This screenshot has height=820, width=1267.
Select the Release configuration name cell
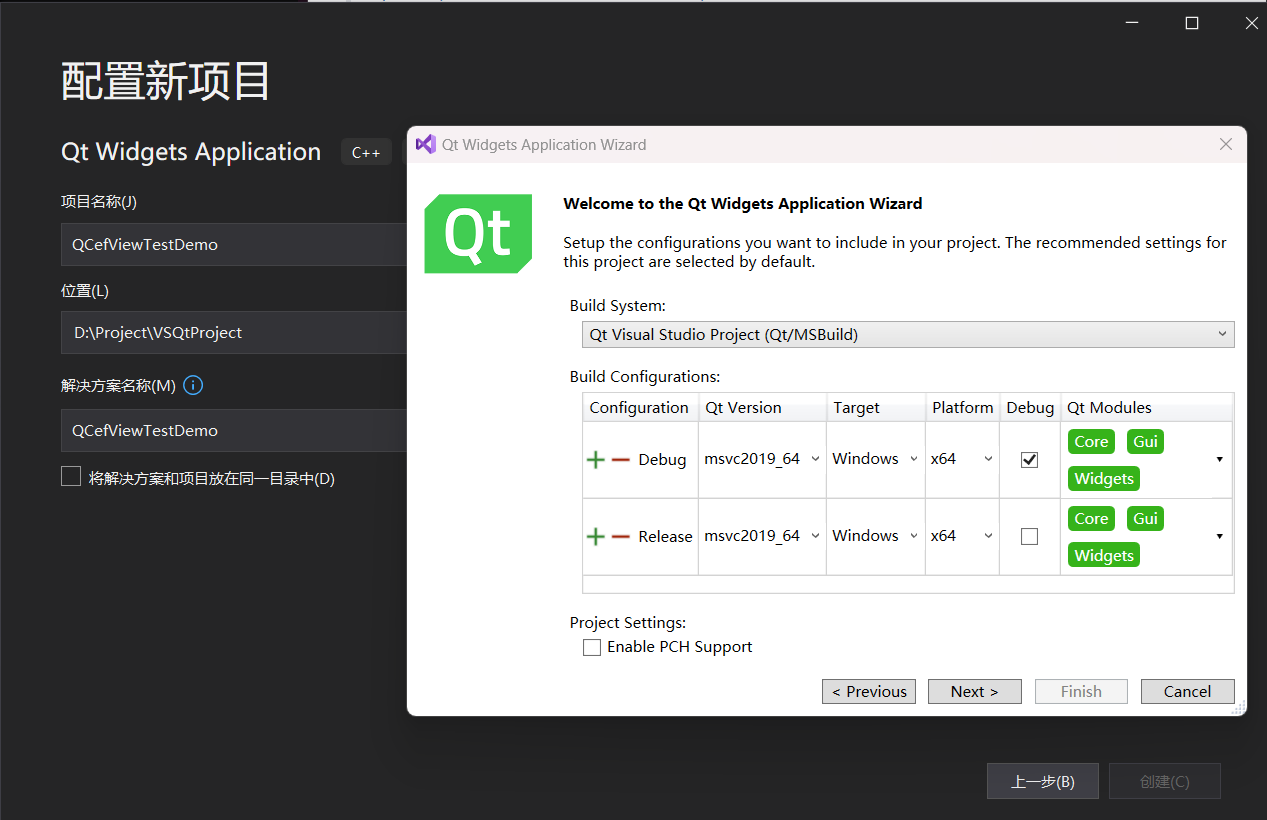(665, 537)
